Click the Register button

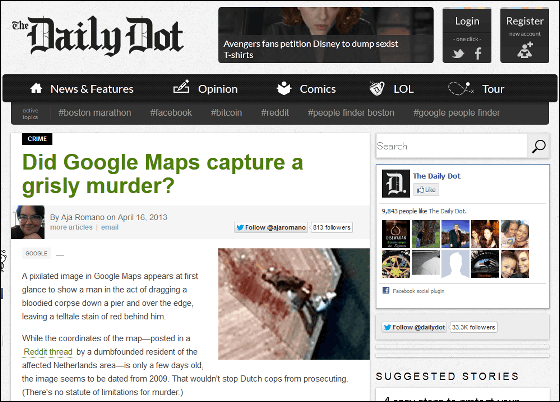524,21
